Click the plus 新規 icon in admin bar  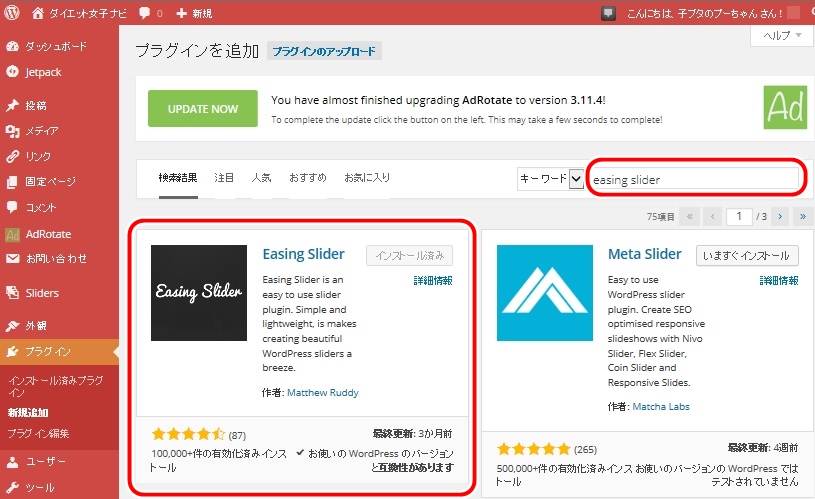(x=181, y=13)
